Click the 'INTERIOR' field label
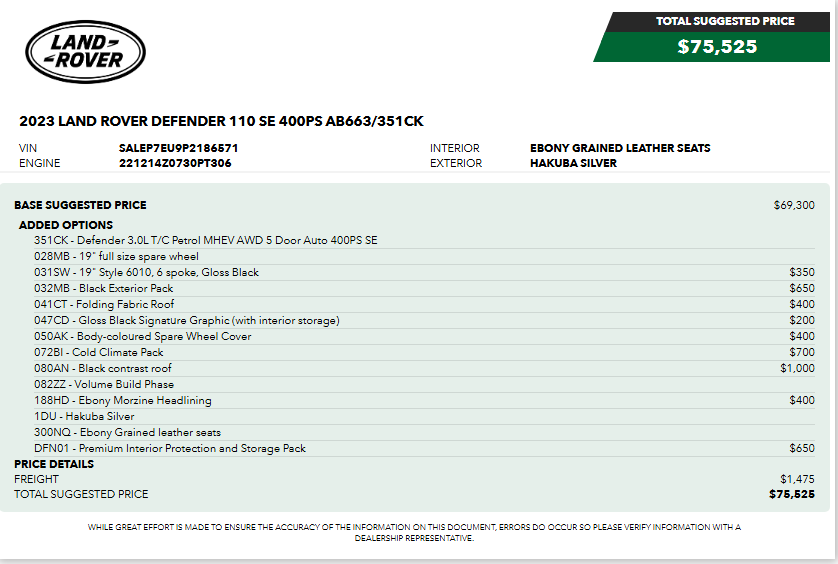Image resolution: width=838 pixels, height=564 pixels. click(x=455, y=148)
